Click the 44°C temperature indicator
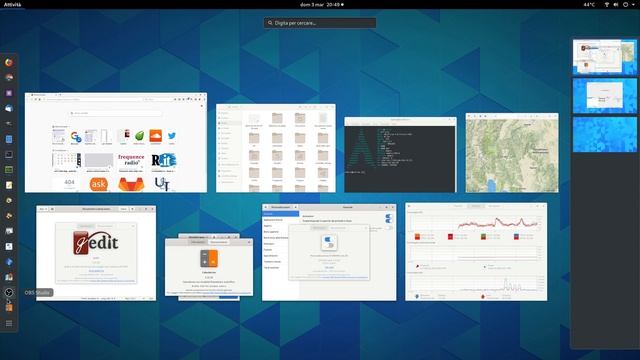 [x=589, y=4]
